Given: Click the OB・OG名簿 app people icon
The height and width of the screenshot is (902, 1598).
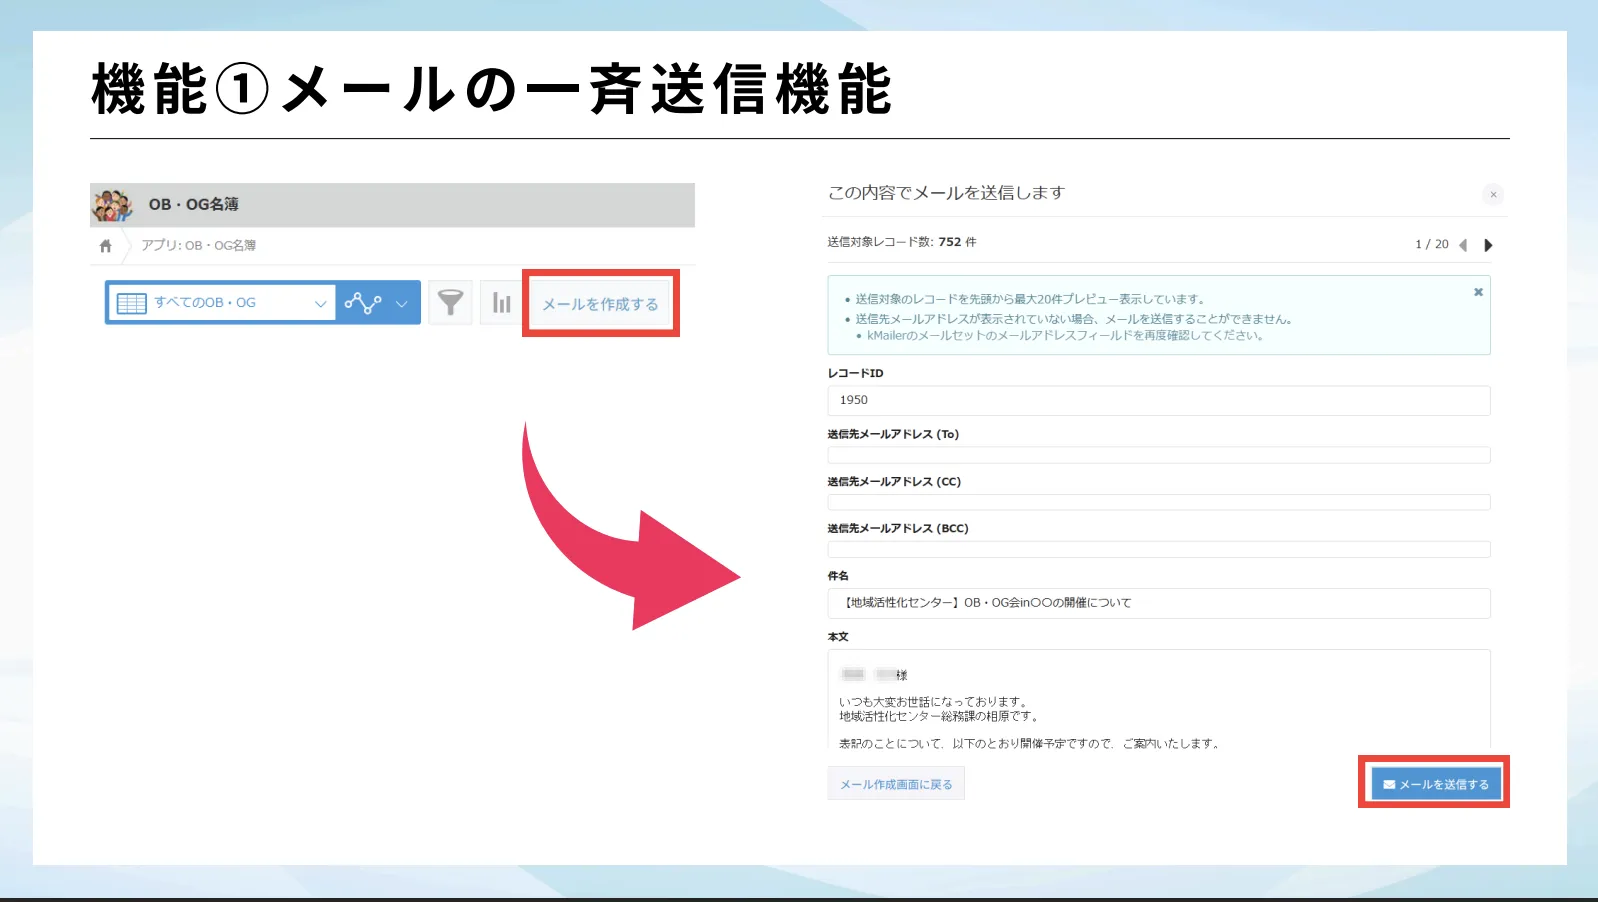Looking at the screenshot, I should [112, 205].
